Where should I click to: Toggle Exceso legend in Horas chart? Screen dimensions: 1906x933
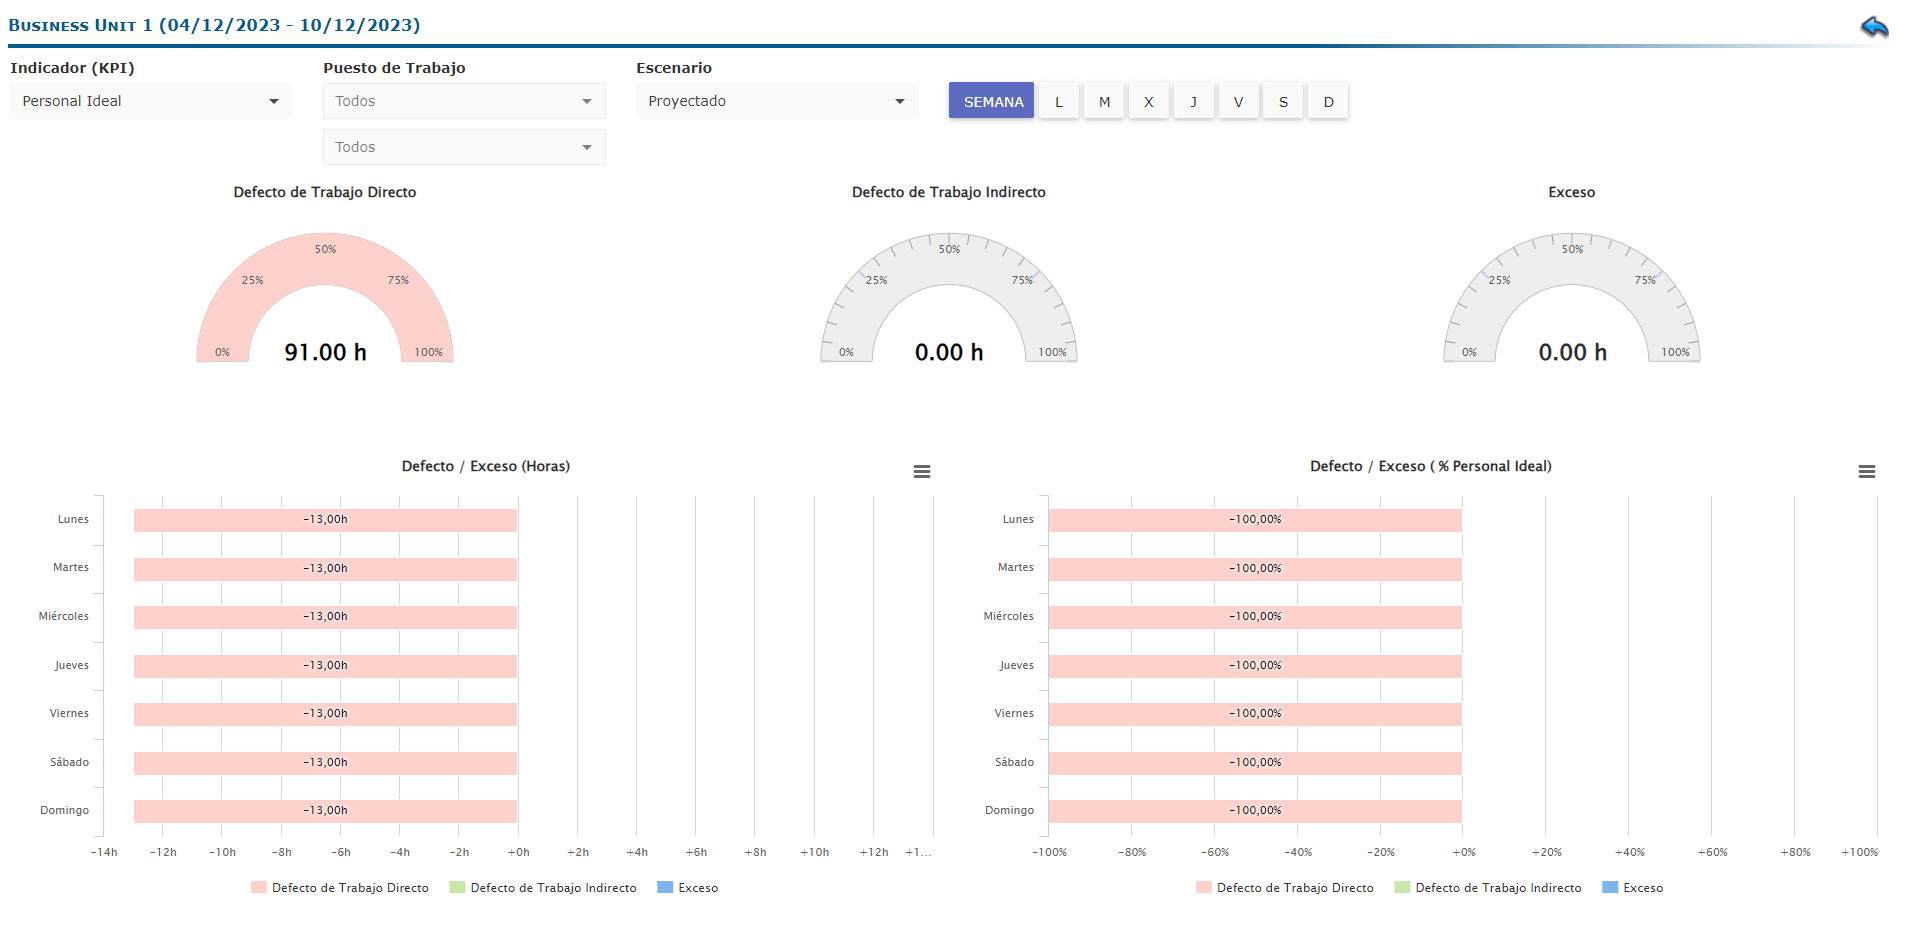(x=688, y=888)
